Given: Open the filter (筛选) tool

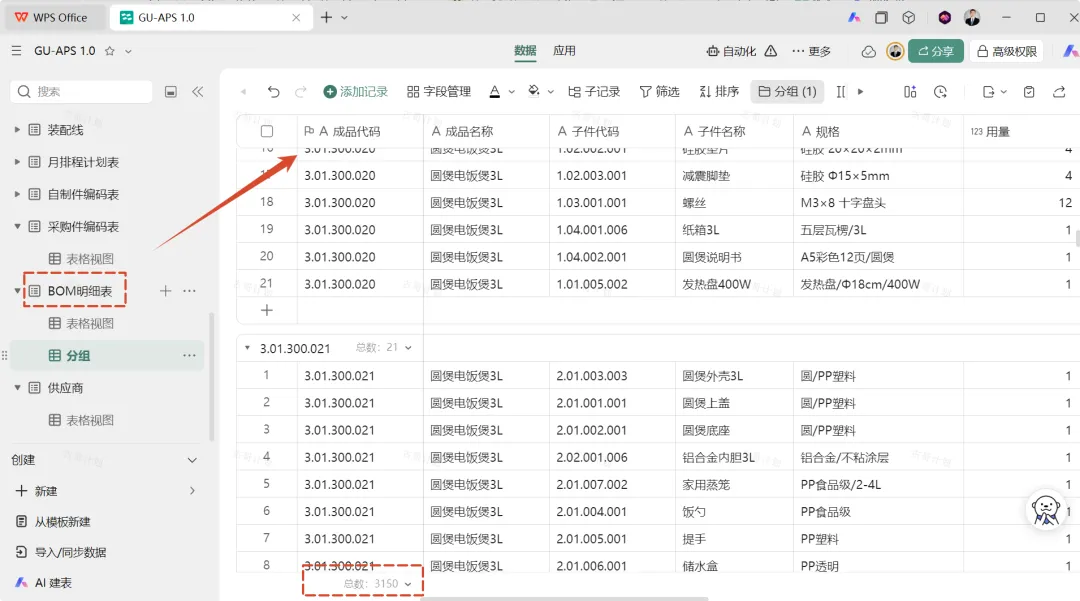Looking at the screenshot, I should pyautogui.click(x=659, y=92).
